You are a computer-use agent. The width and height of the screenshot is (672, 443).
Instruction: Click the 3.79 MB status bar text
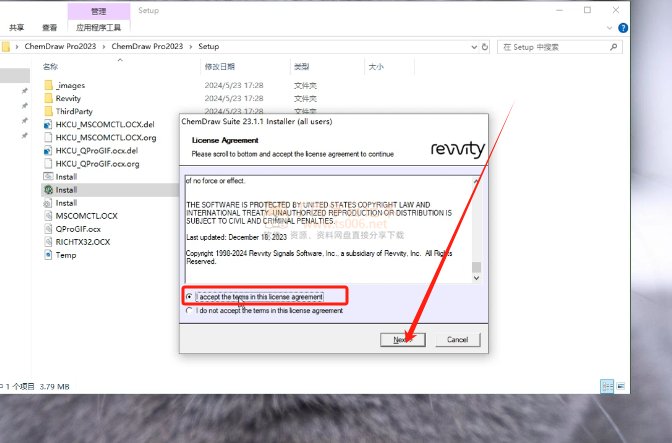tap(54, 386)
